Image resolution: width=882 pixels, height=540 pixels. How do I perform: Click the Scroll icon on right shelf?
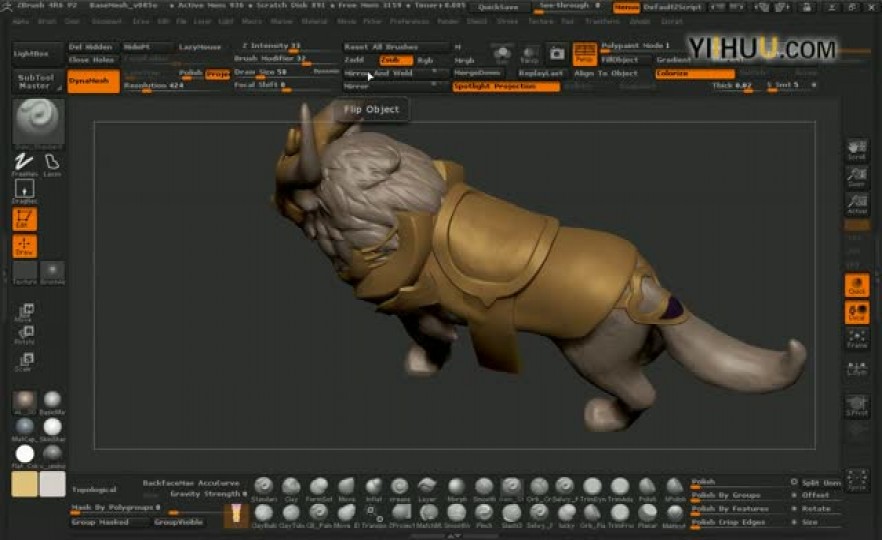[857, 150]
